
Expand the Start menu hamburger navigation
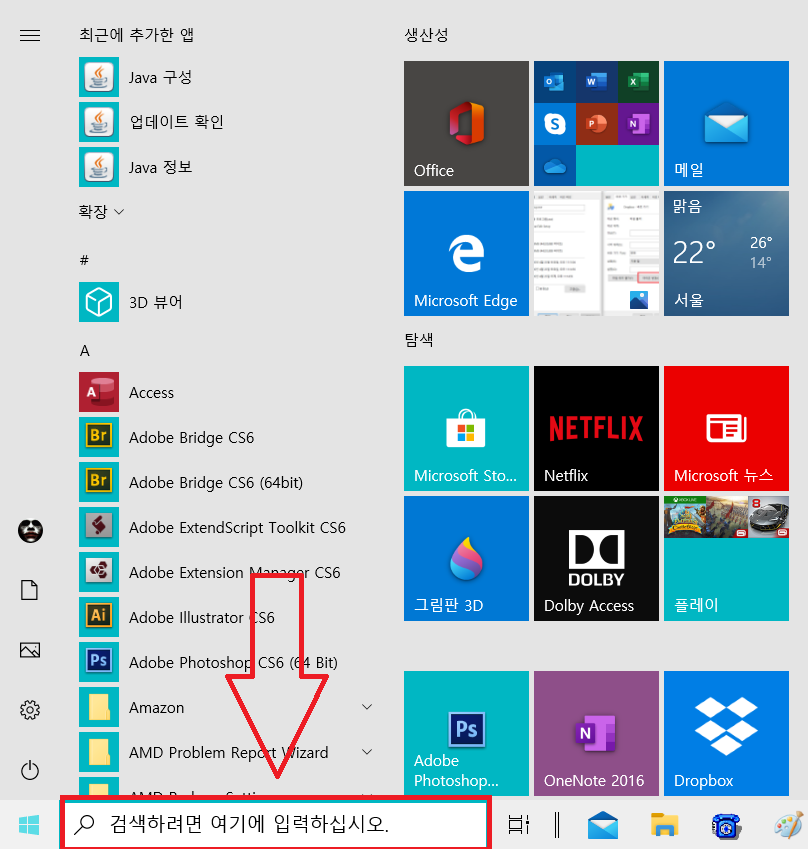click(x=30, y=36)
